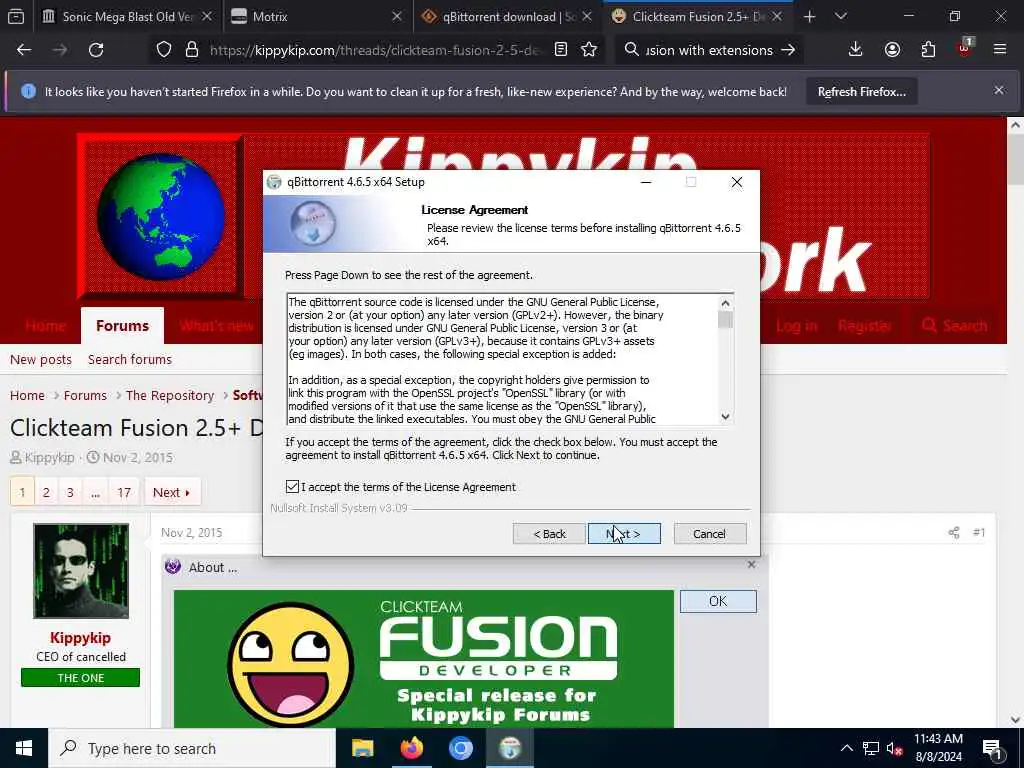Go to The Repository breadcrumb
Image resolution: width=1024 pixels, height=768 pixels.
point(170,395)
